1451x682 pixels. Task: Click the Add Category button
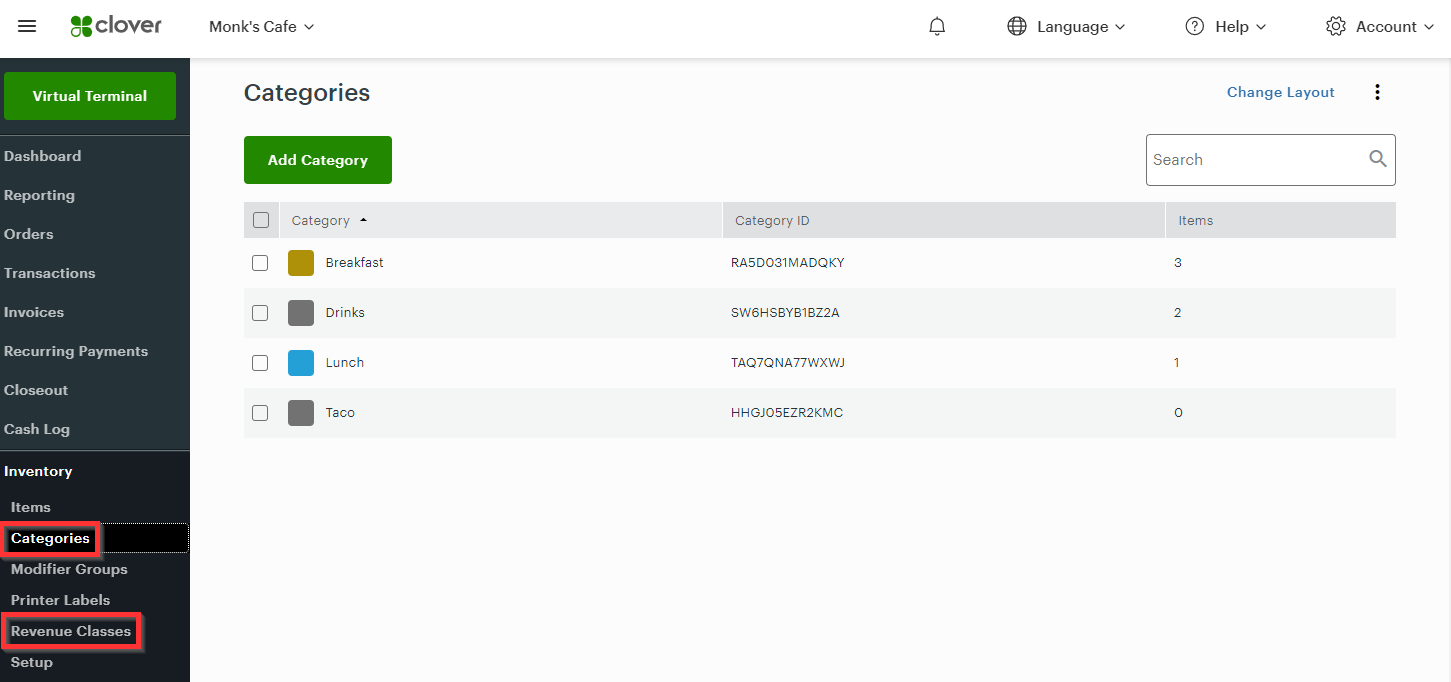coord(318,160)
